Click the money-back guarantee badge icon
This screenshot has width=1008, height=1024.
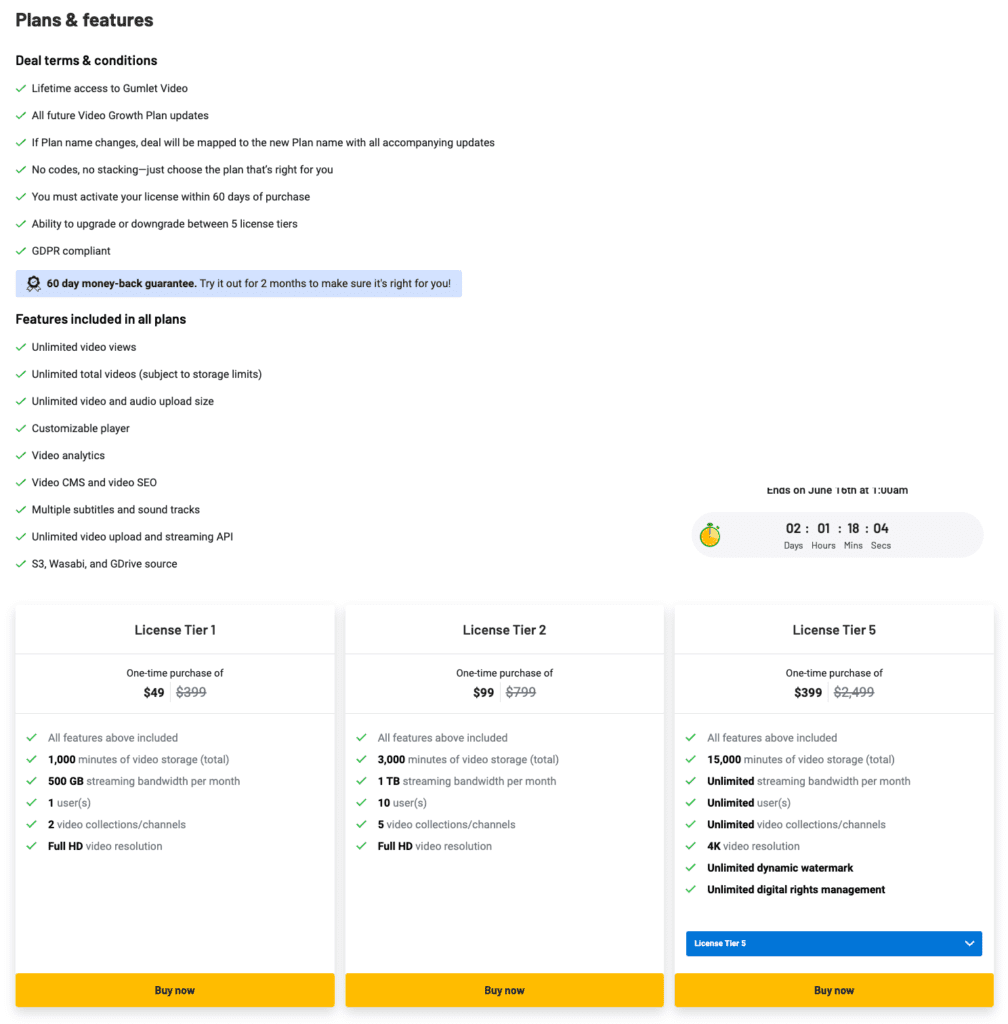[33, 283]
